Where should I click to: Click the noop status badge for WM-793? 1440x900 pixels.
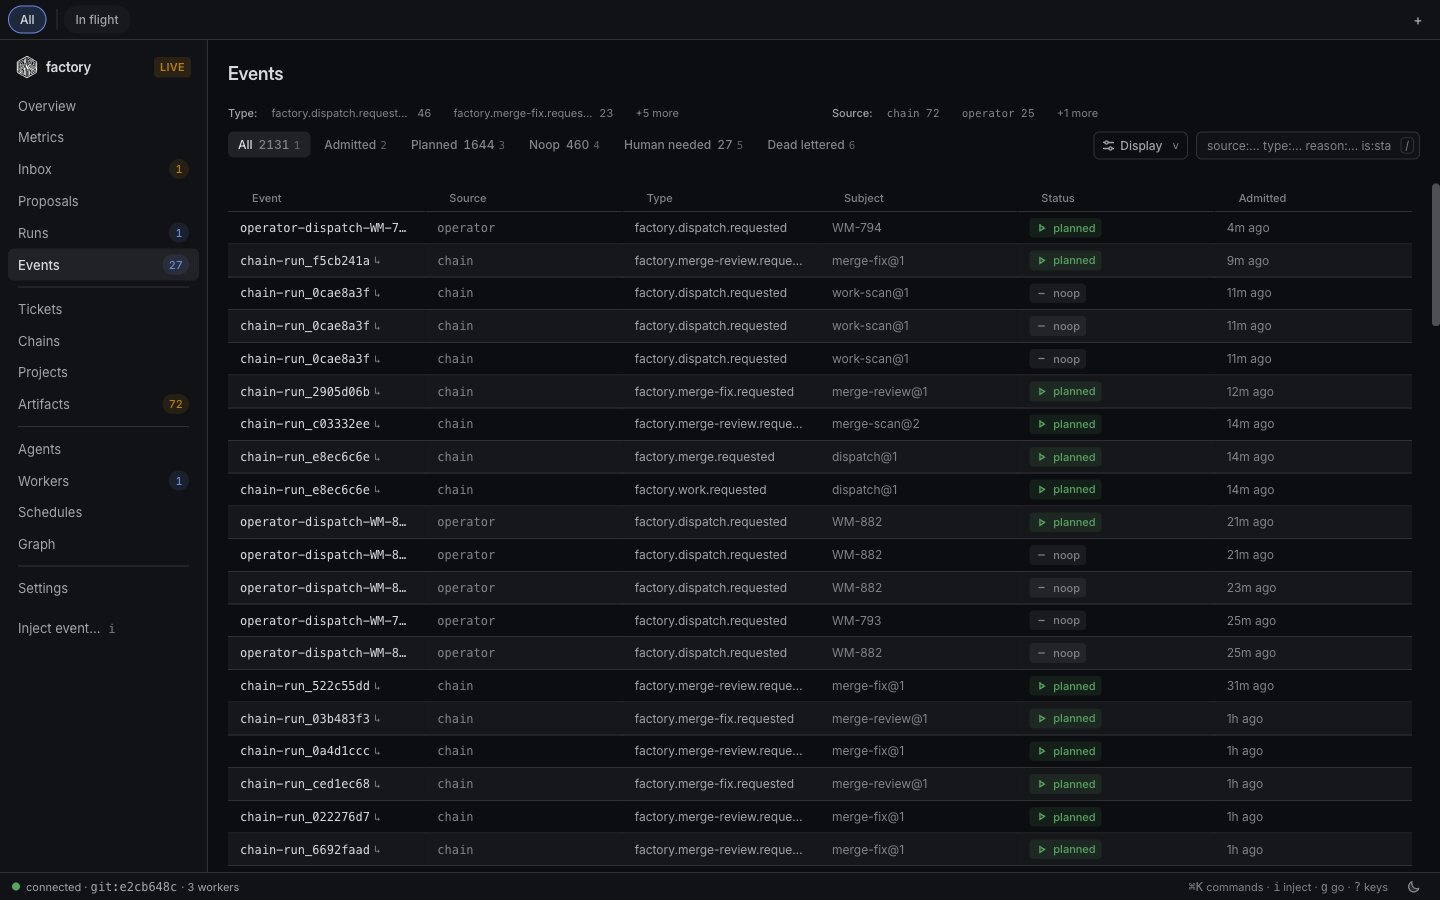[1058, 621]
